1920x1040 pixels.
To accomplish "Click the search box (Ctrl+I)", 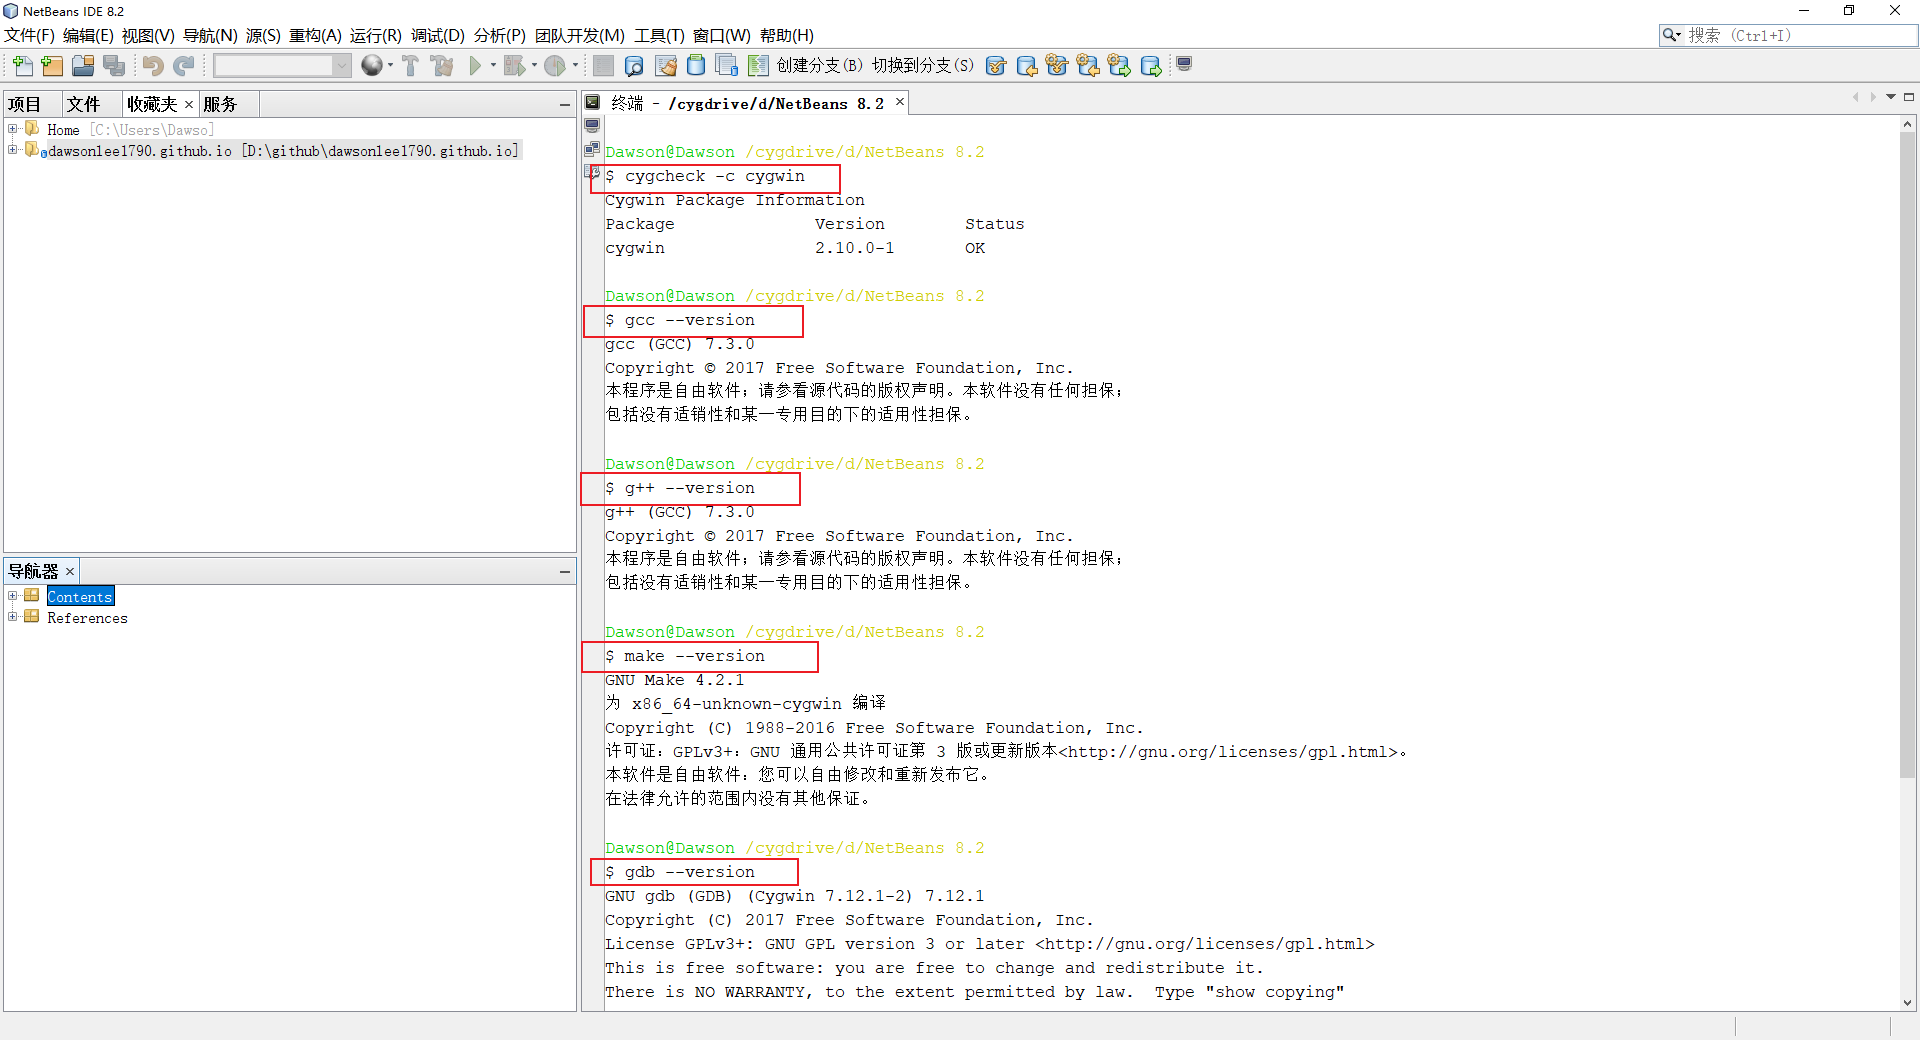I will (x=1788, y=35).
